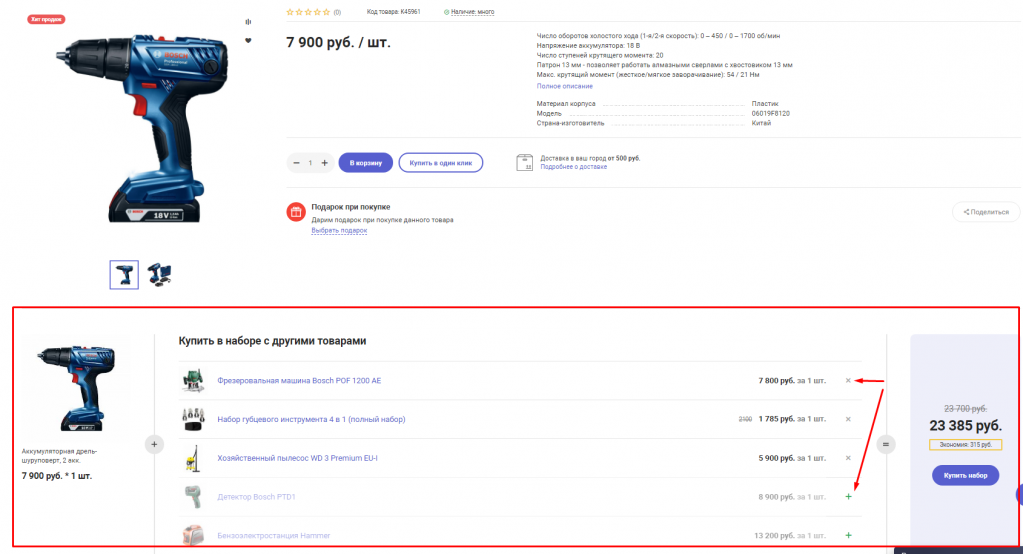This screenshot has height=554, width=1023.
Task: Open Выбрать подарок link
Action: (x=339, y=230)
